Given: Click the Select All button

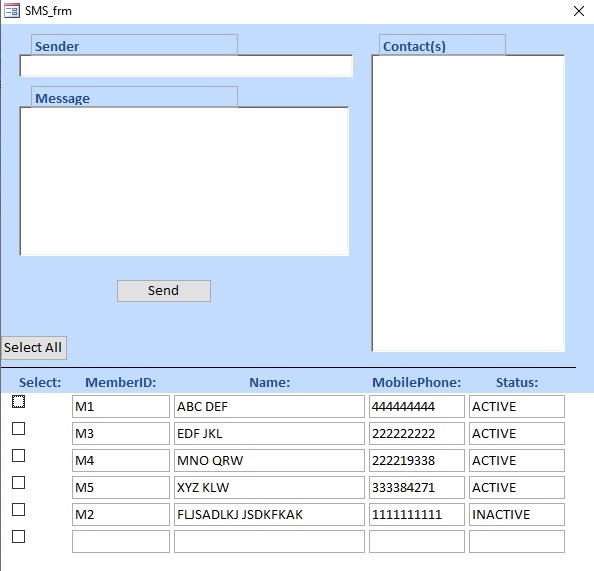Looking at the screenshot, I should (34, 347).
